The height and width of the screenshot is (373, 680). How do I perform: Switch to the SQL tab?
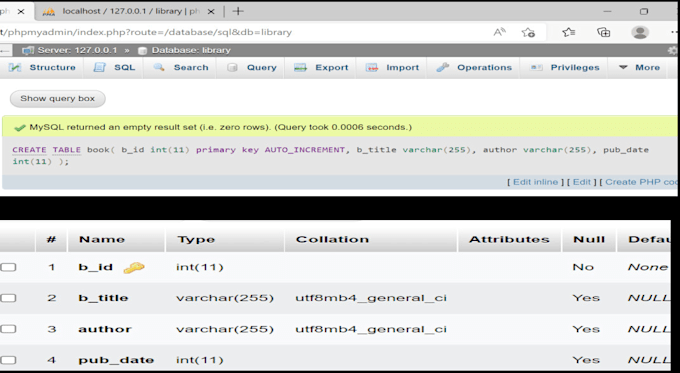pyautogui.click(x=114, y=68)
